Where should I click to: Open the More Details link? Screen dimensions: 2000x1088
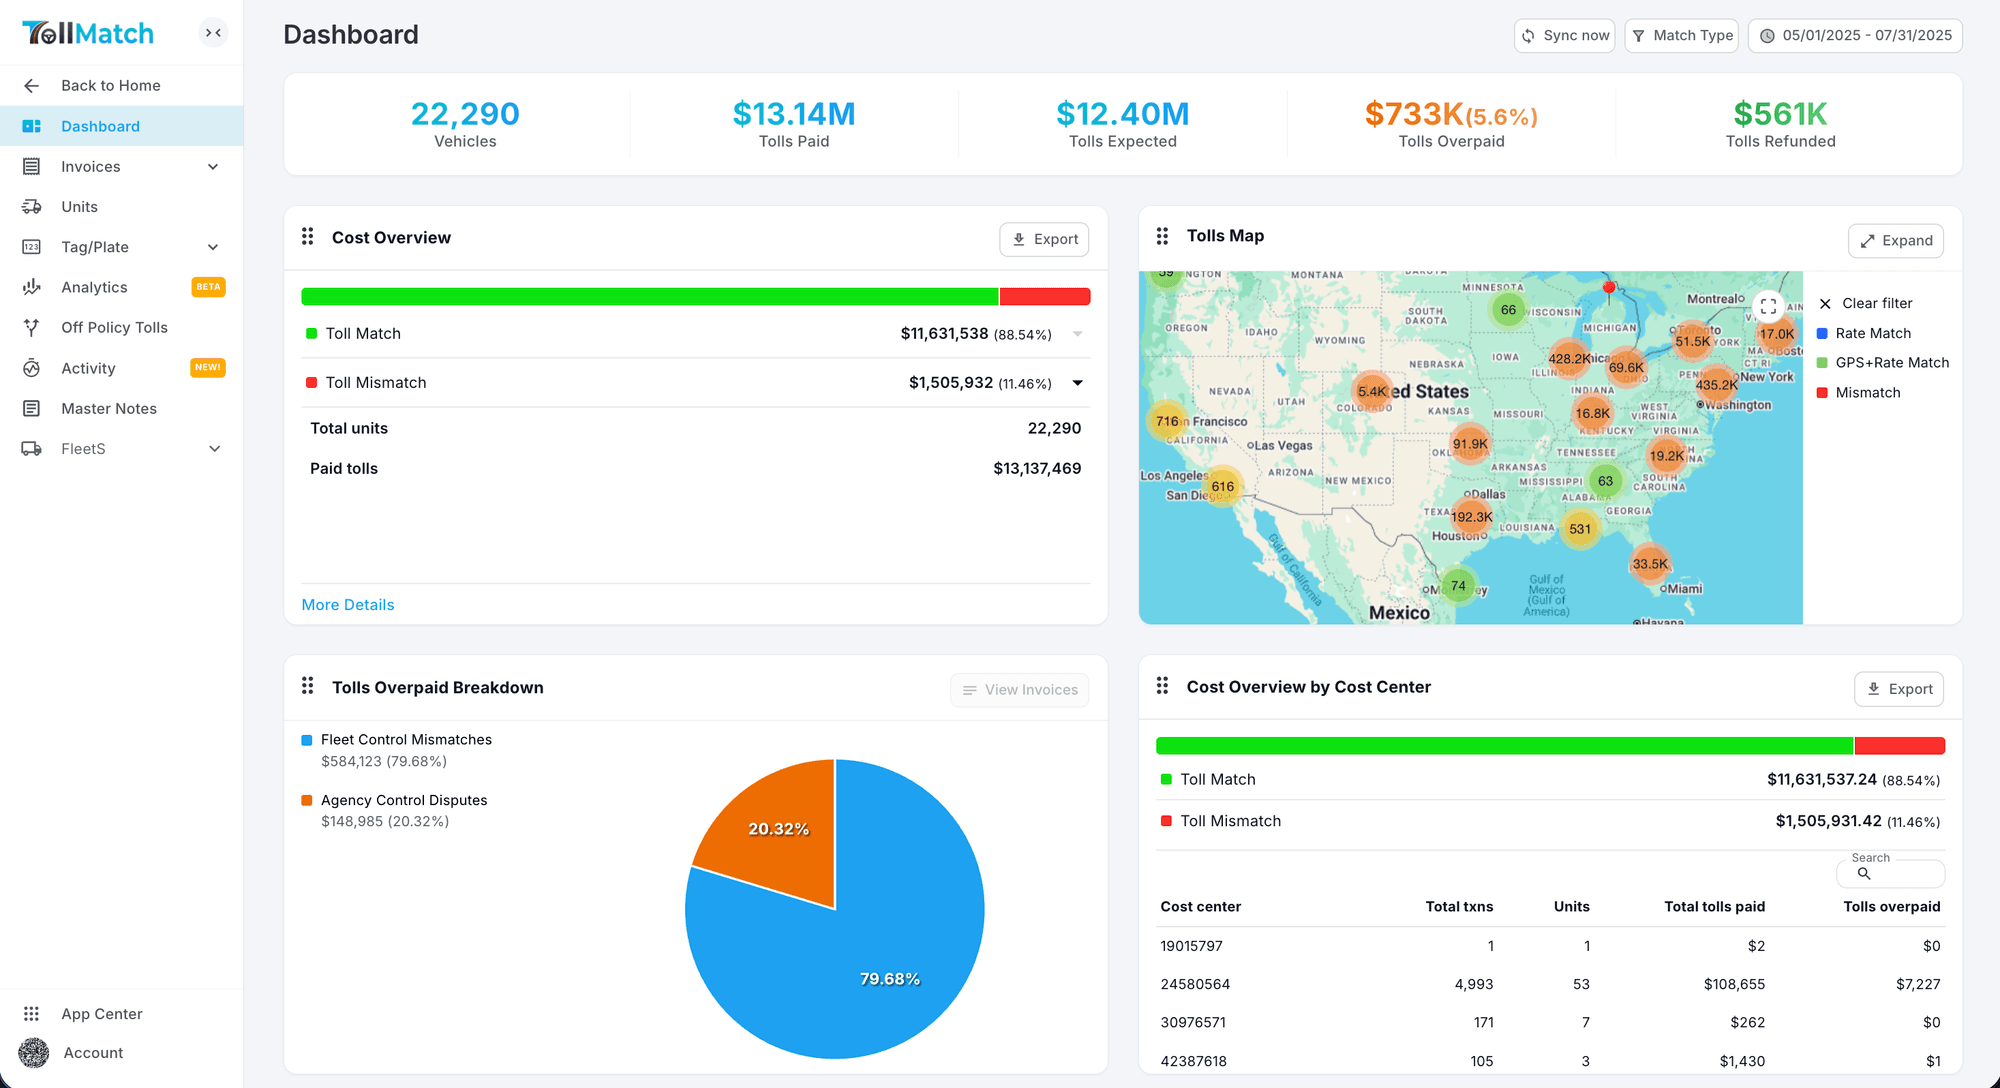click(348, 605)
